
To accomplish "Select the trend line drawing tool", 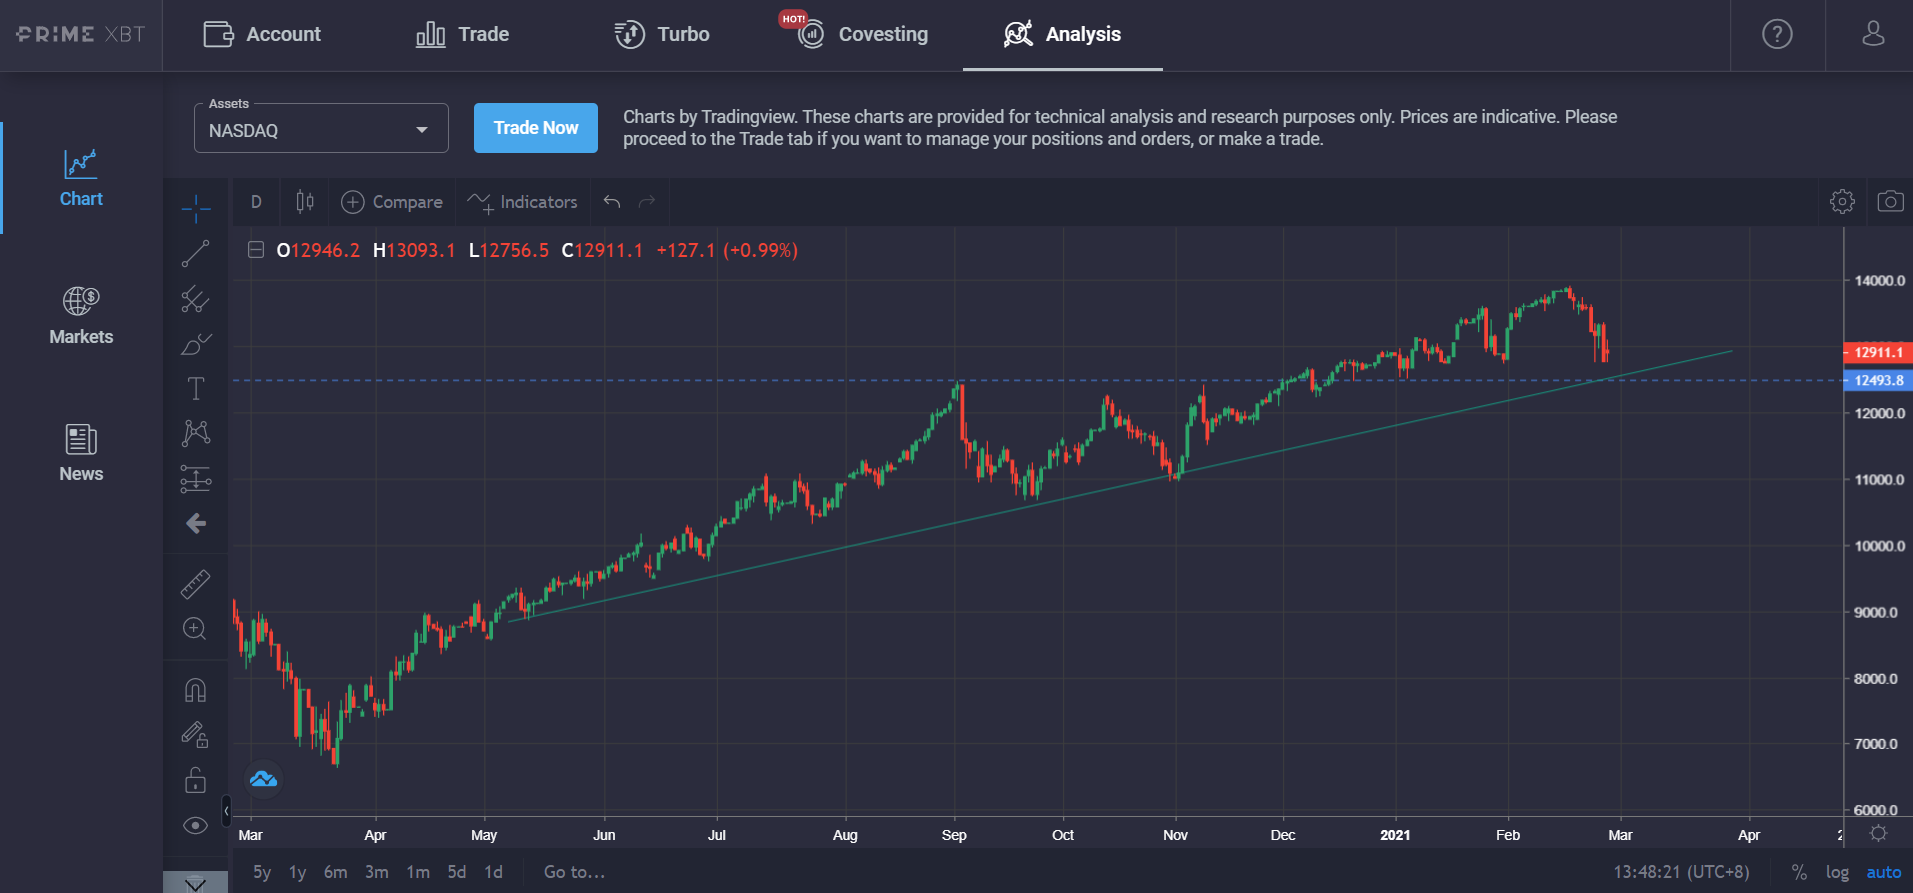I will (x=196, y=254).
